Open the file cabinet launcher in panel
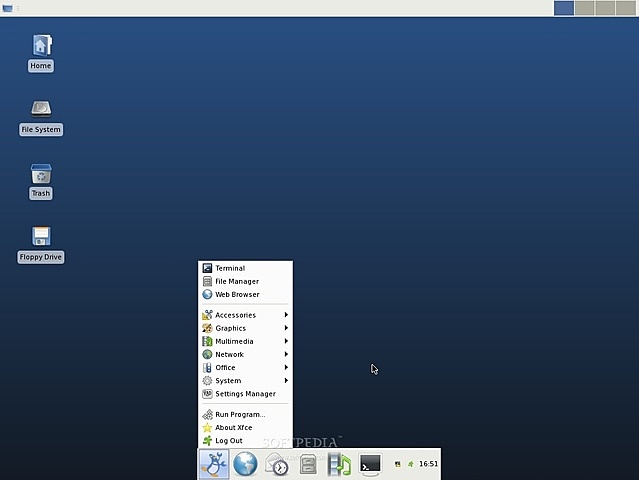 [308, 465]
